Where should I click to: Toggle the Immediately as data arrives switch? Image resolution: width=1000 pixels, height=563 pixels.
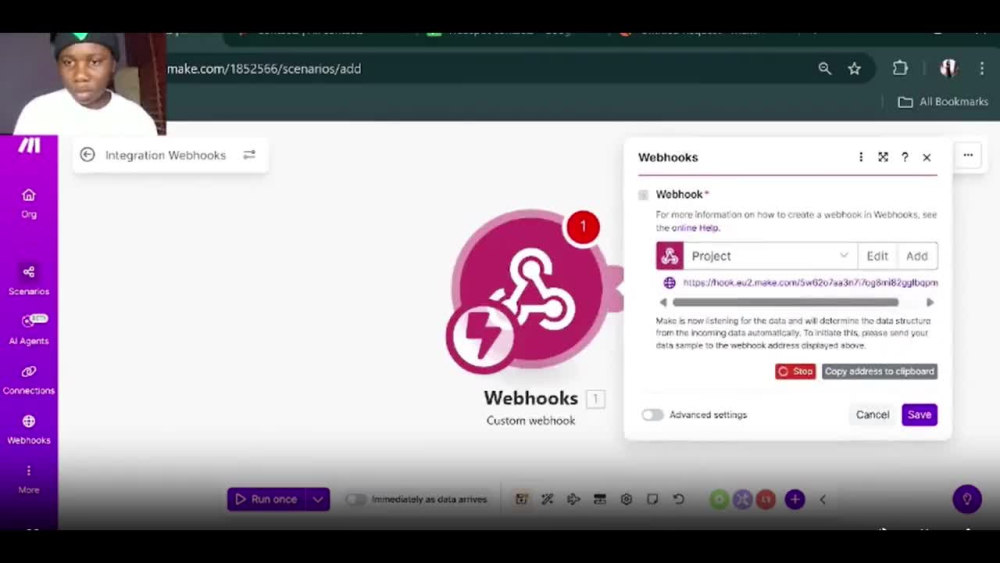355,499
